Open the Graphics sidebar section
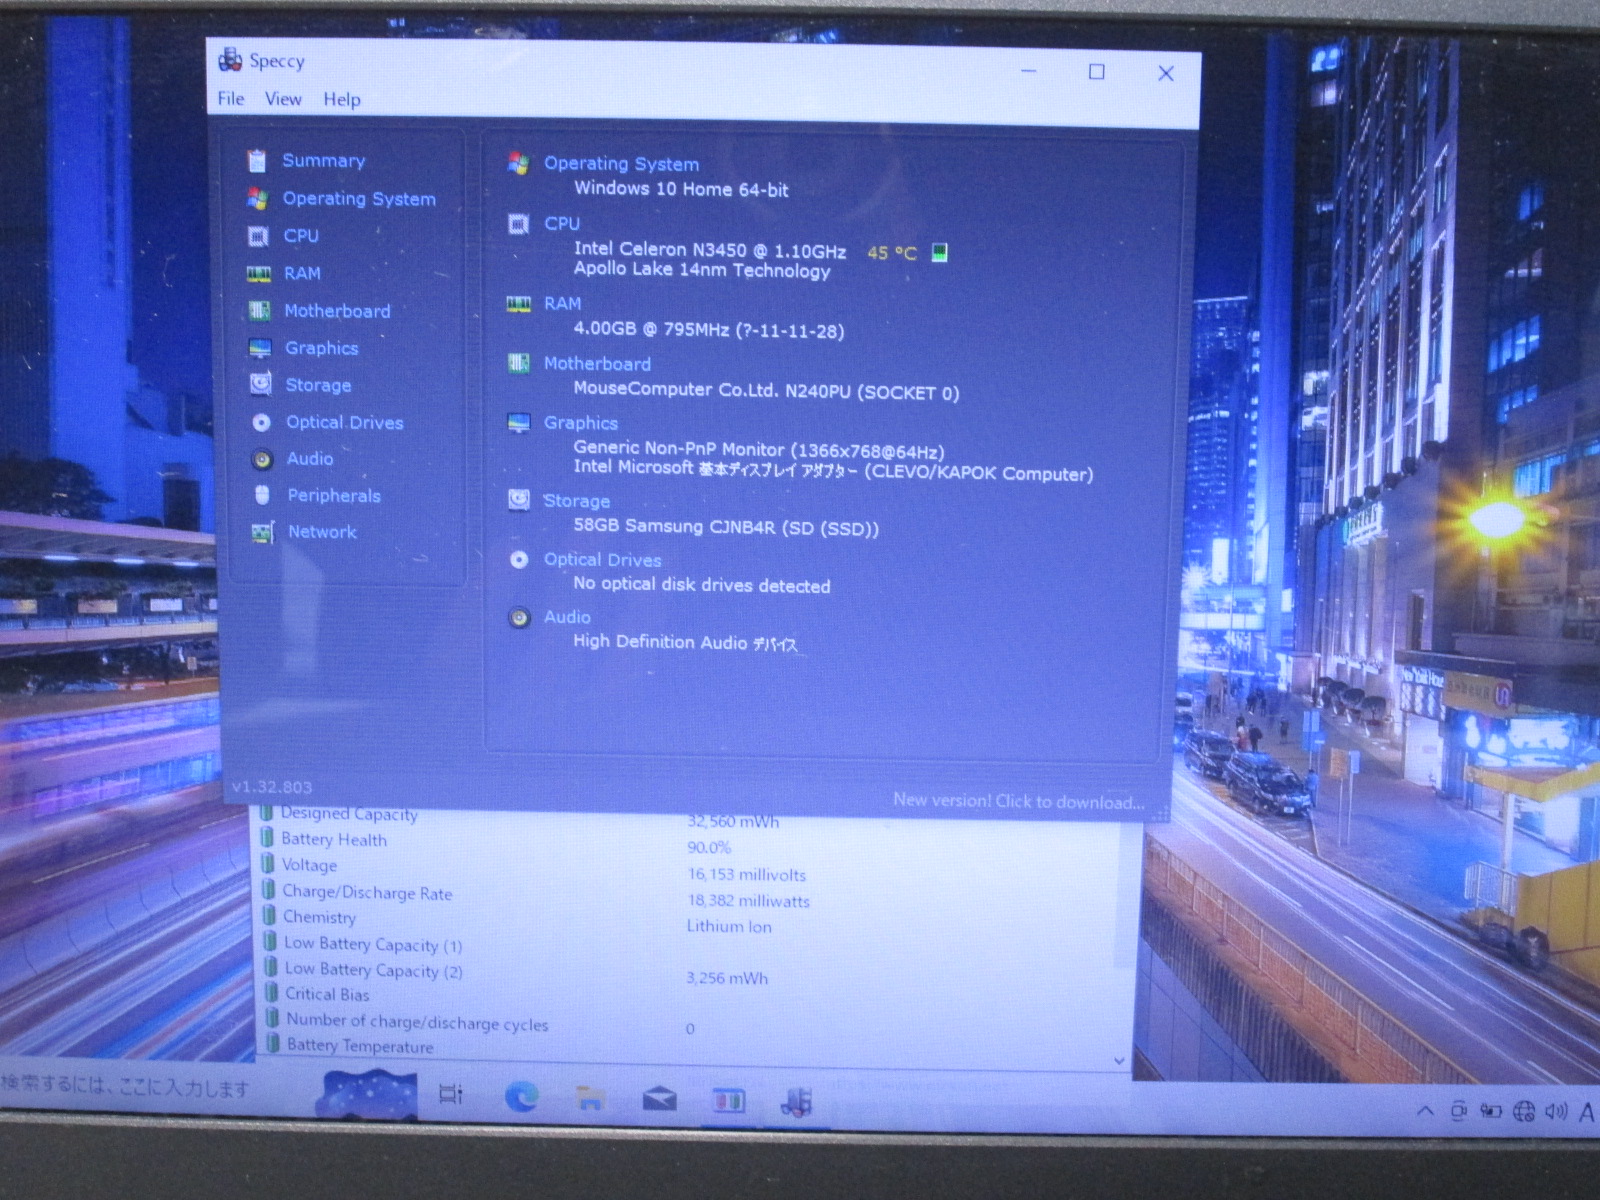This screenshot has width=1600, height=1200. 321,348
